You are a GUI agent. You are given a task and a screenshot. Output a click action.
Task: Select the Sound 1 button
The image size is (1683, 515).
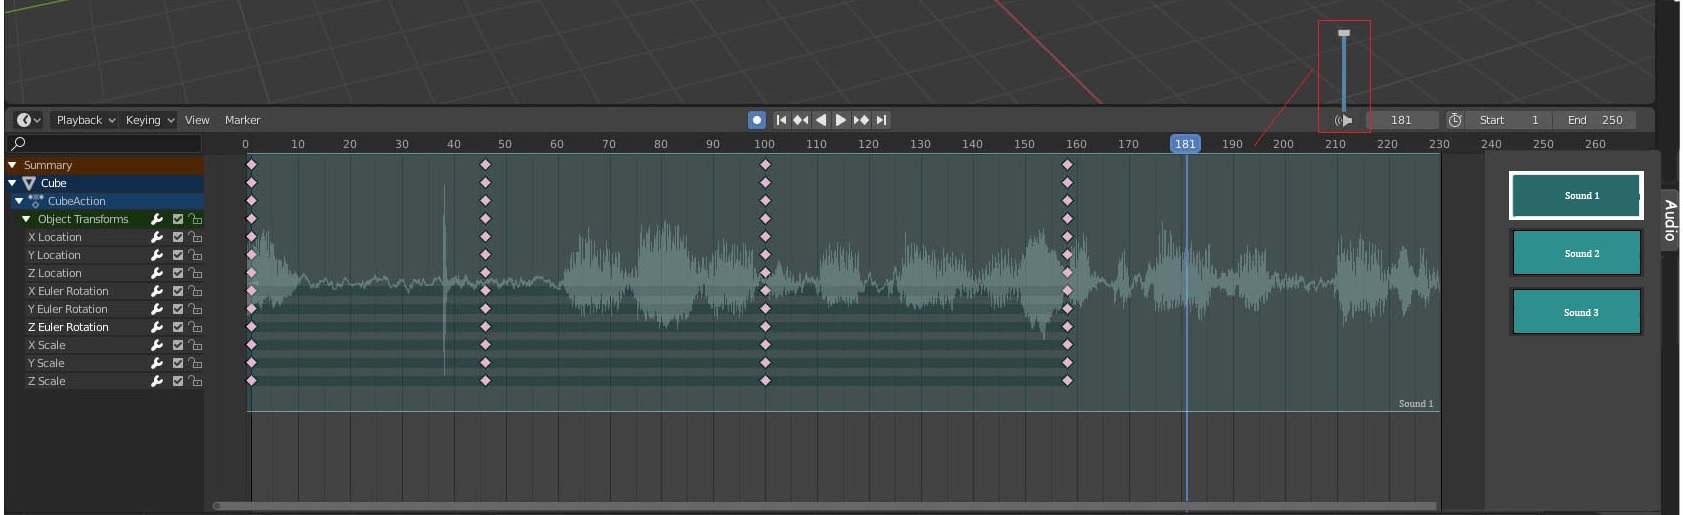coord(1576,196)
